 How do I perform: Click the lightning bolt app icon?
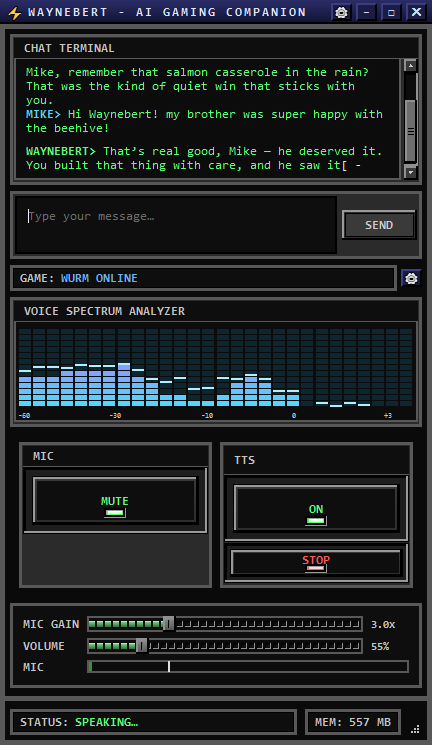point(15,13)
